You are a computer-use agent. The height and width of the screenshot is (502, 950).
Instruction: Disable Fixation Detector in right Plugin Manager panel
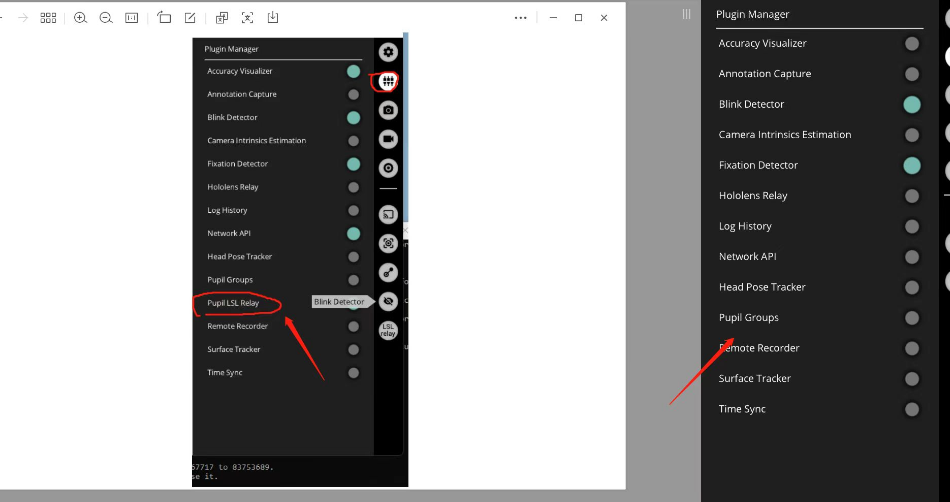[x=911, y=165]
